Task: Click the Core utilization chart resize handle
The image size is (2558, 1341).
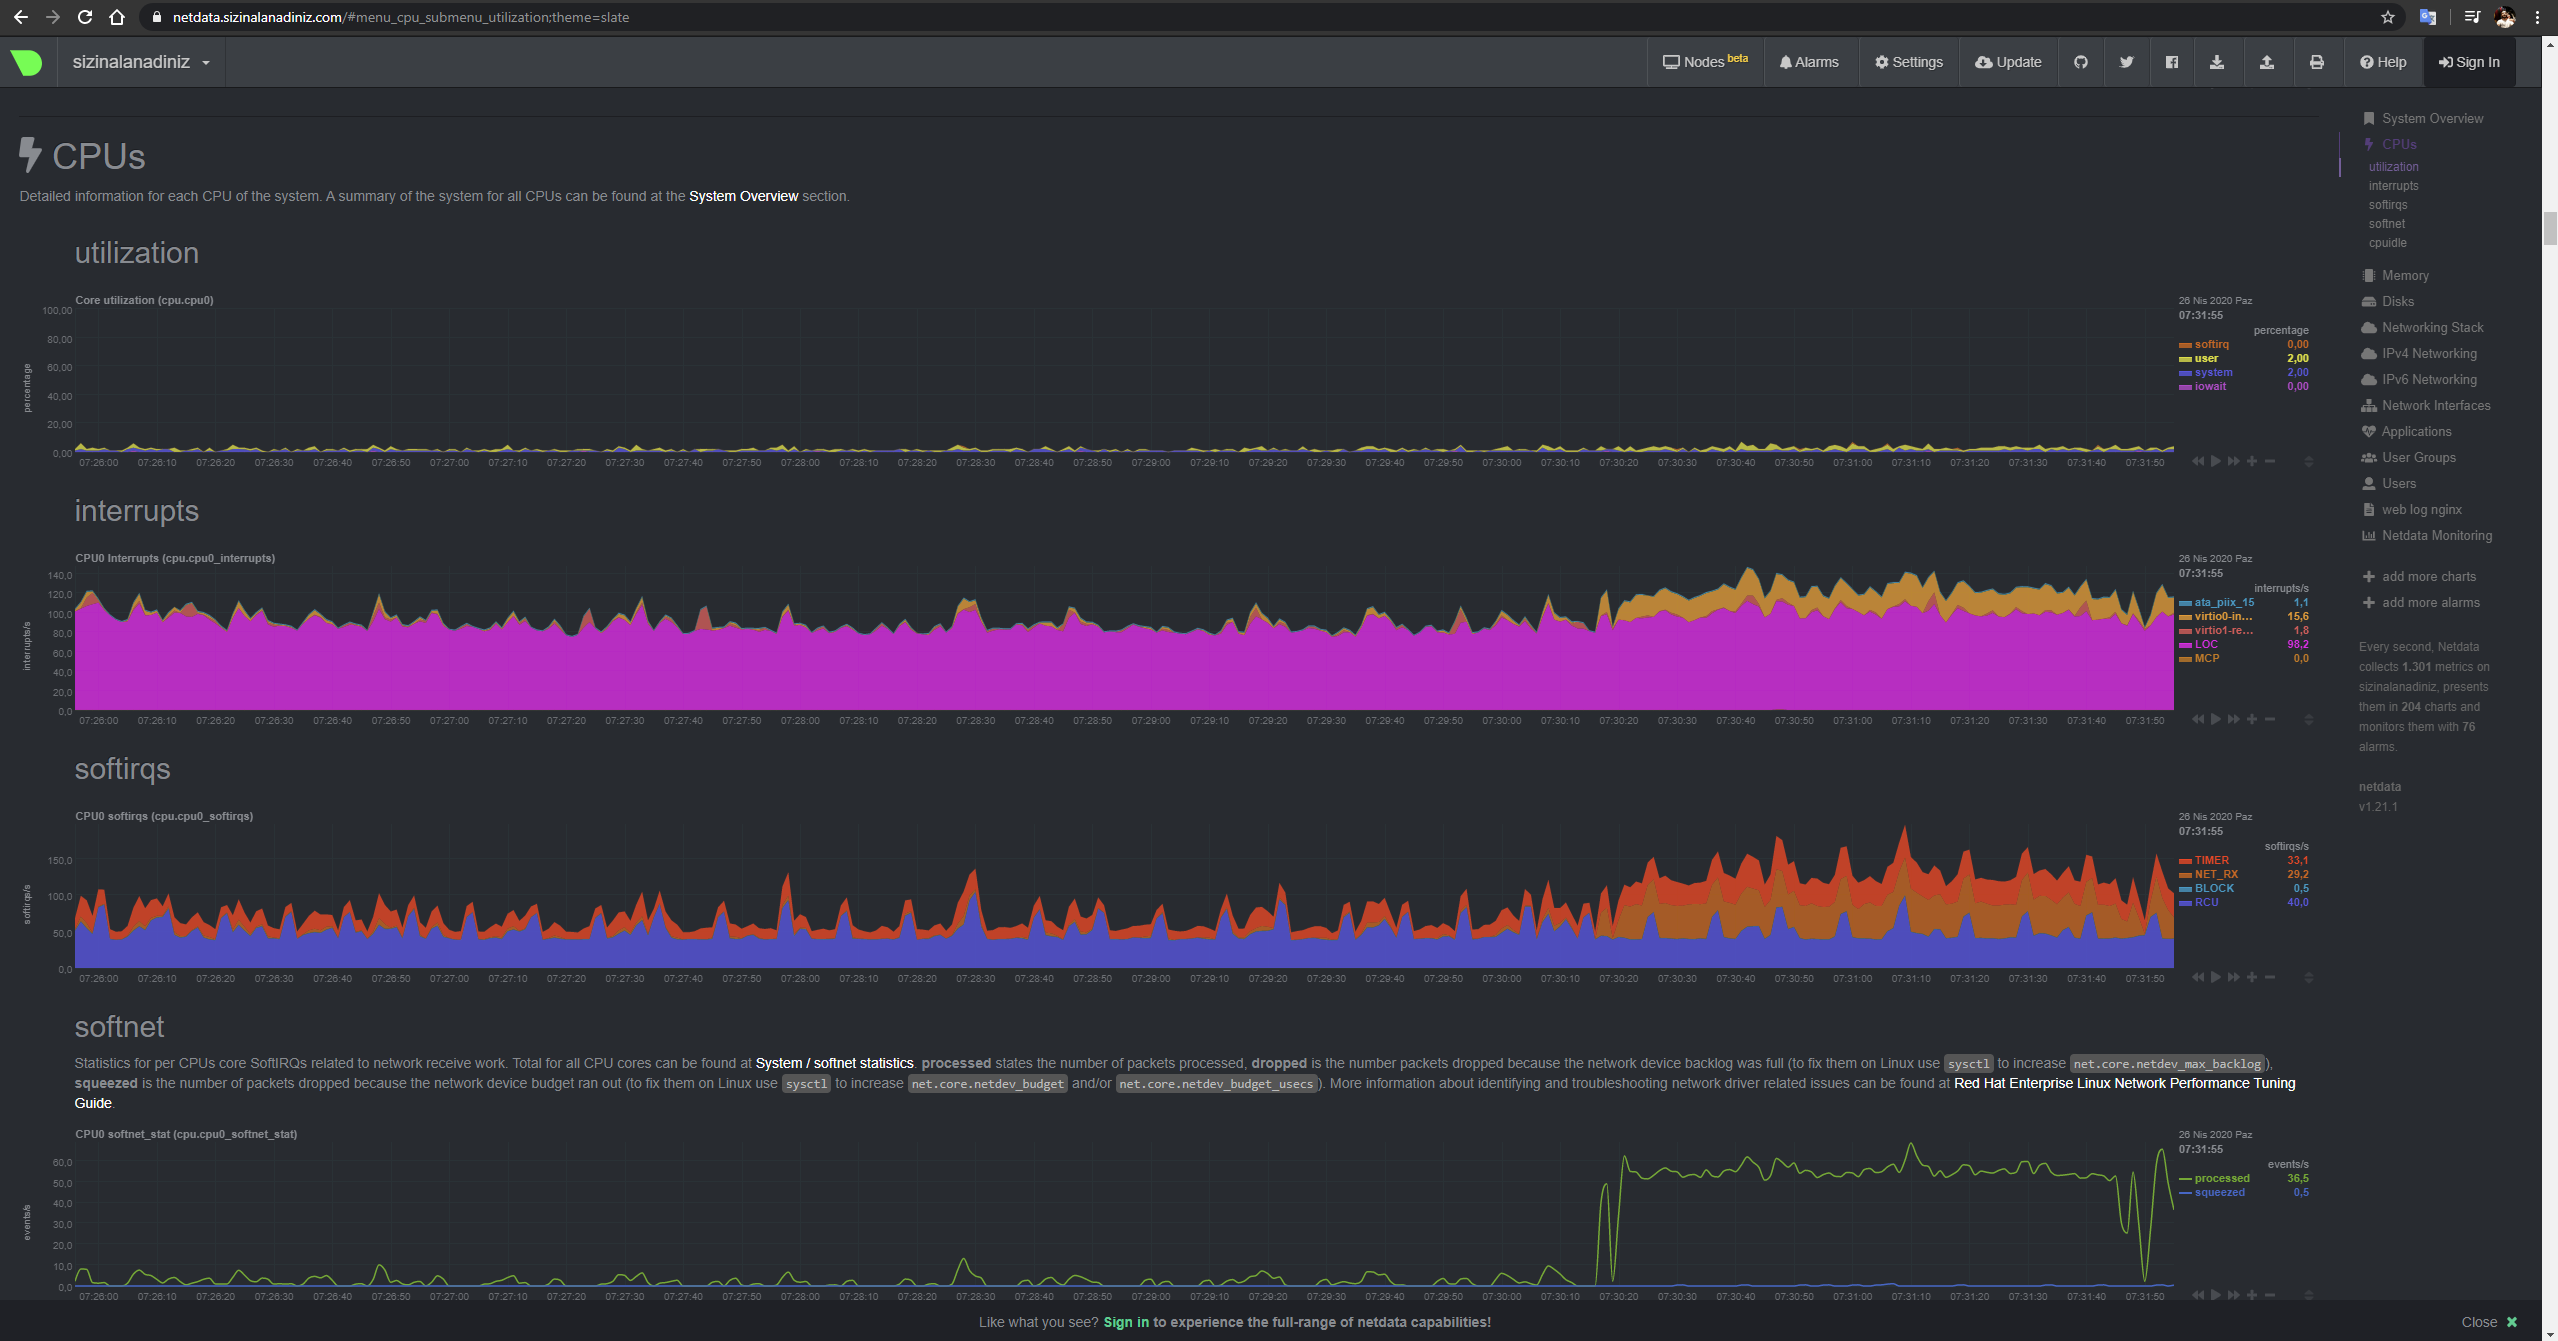Action: (2309, 461)
